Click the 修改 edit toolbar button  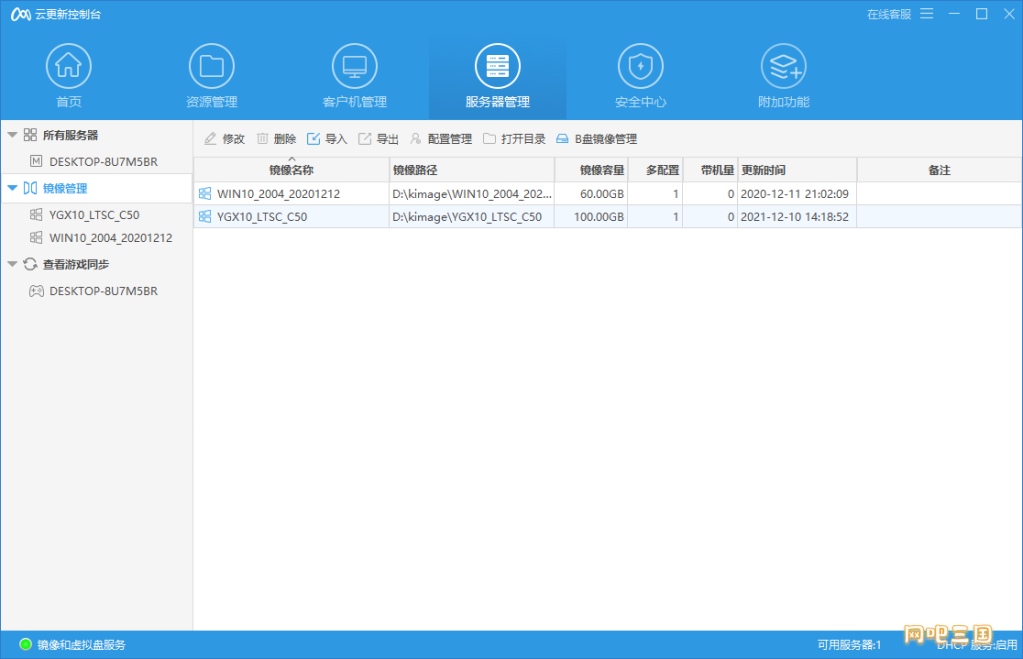[x=224, y=139]
